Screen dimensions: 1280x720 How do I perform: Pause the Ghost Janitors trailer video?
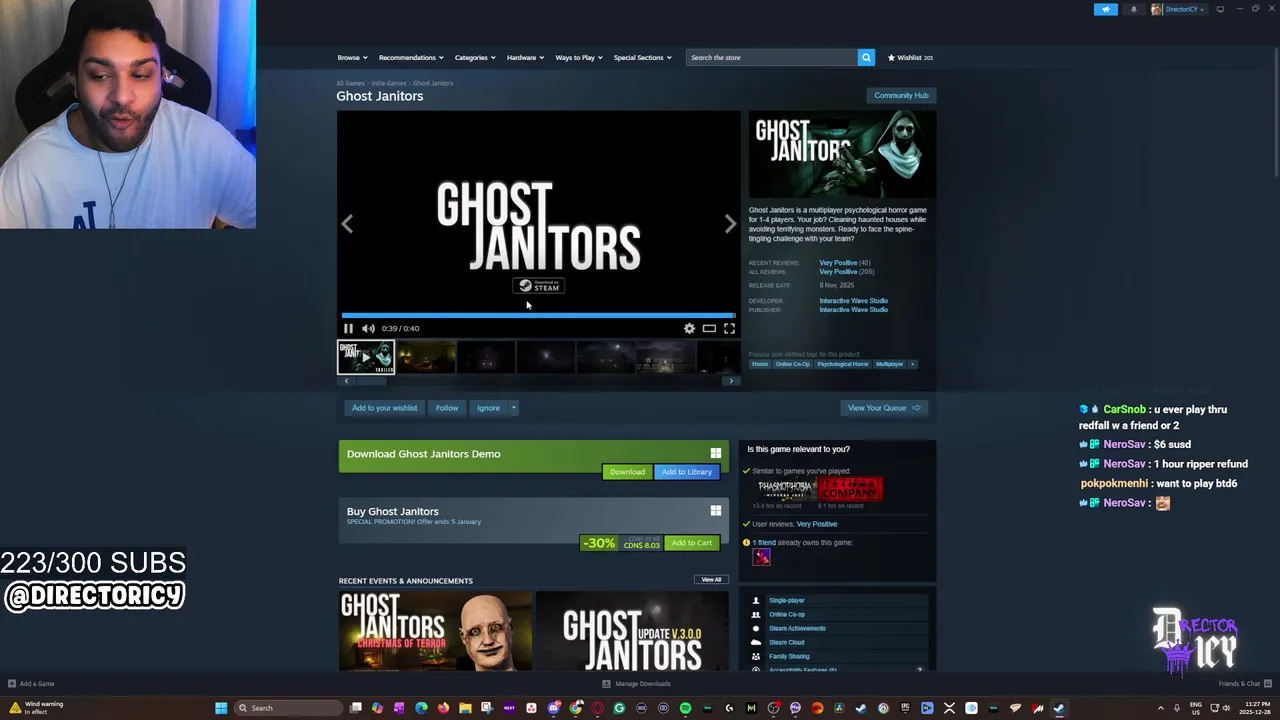(348, 328)
